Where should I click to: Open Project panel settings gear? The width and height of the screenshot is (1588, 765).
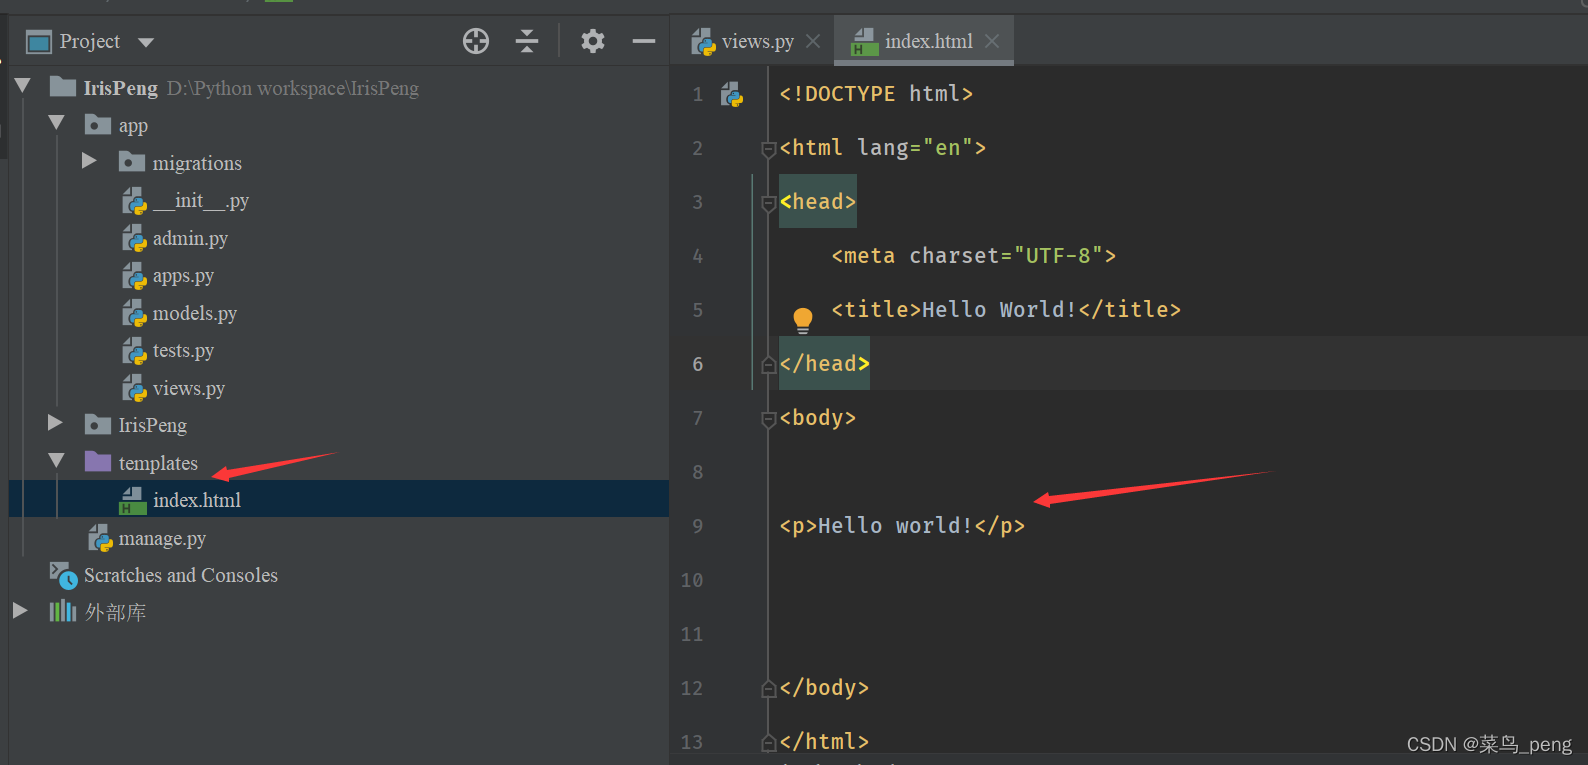[593, 41]
